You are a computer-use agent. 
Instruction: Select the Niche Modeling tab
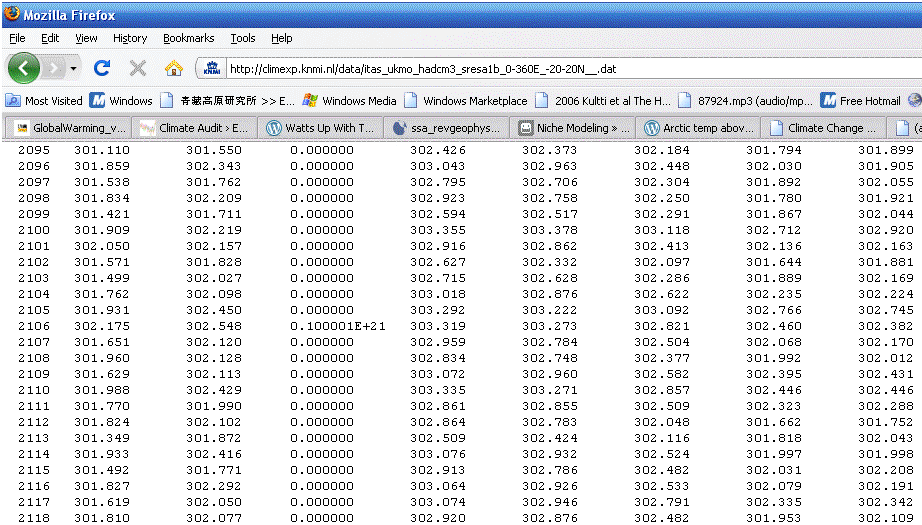(x=574, y=128)
